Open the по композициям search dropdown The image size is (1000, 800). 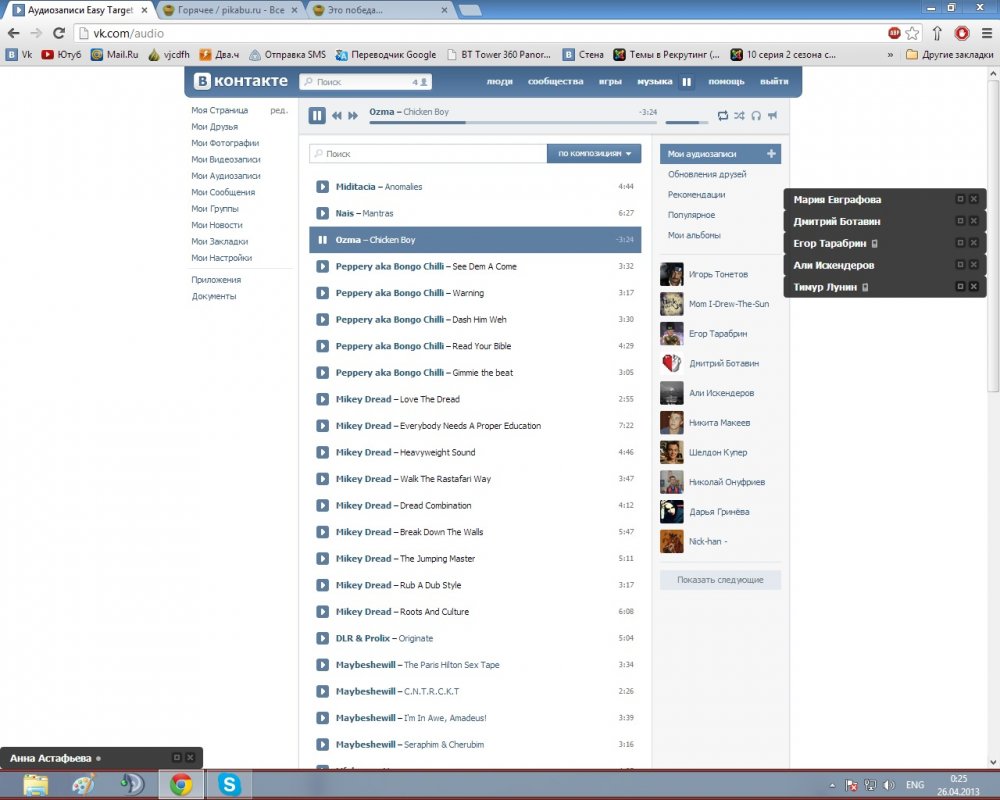point(594,154)
